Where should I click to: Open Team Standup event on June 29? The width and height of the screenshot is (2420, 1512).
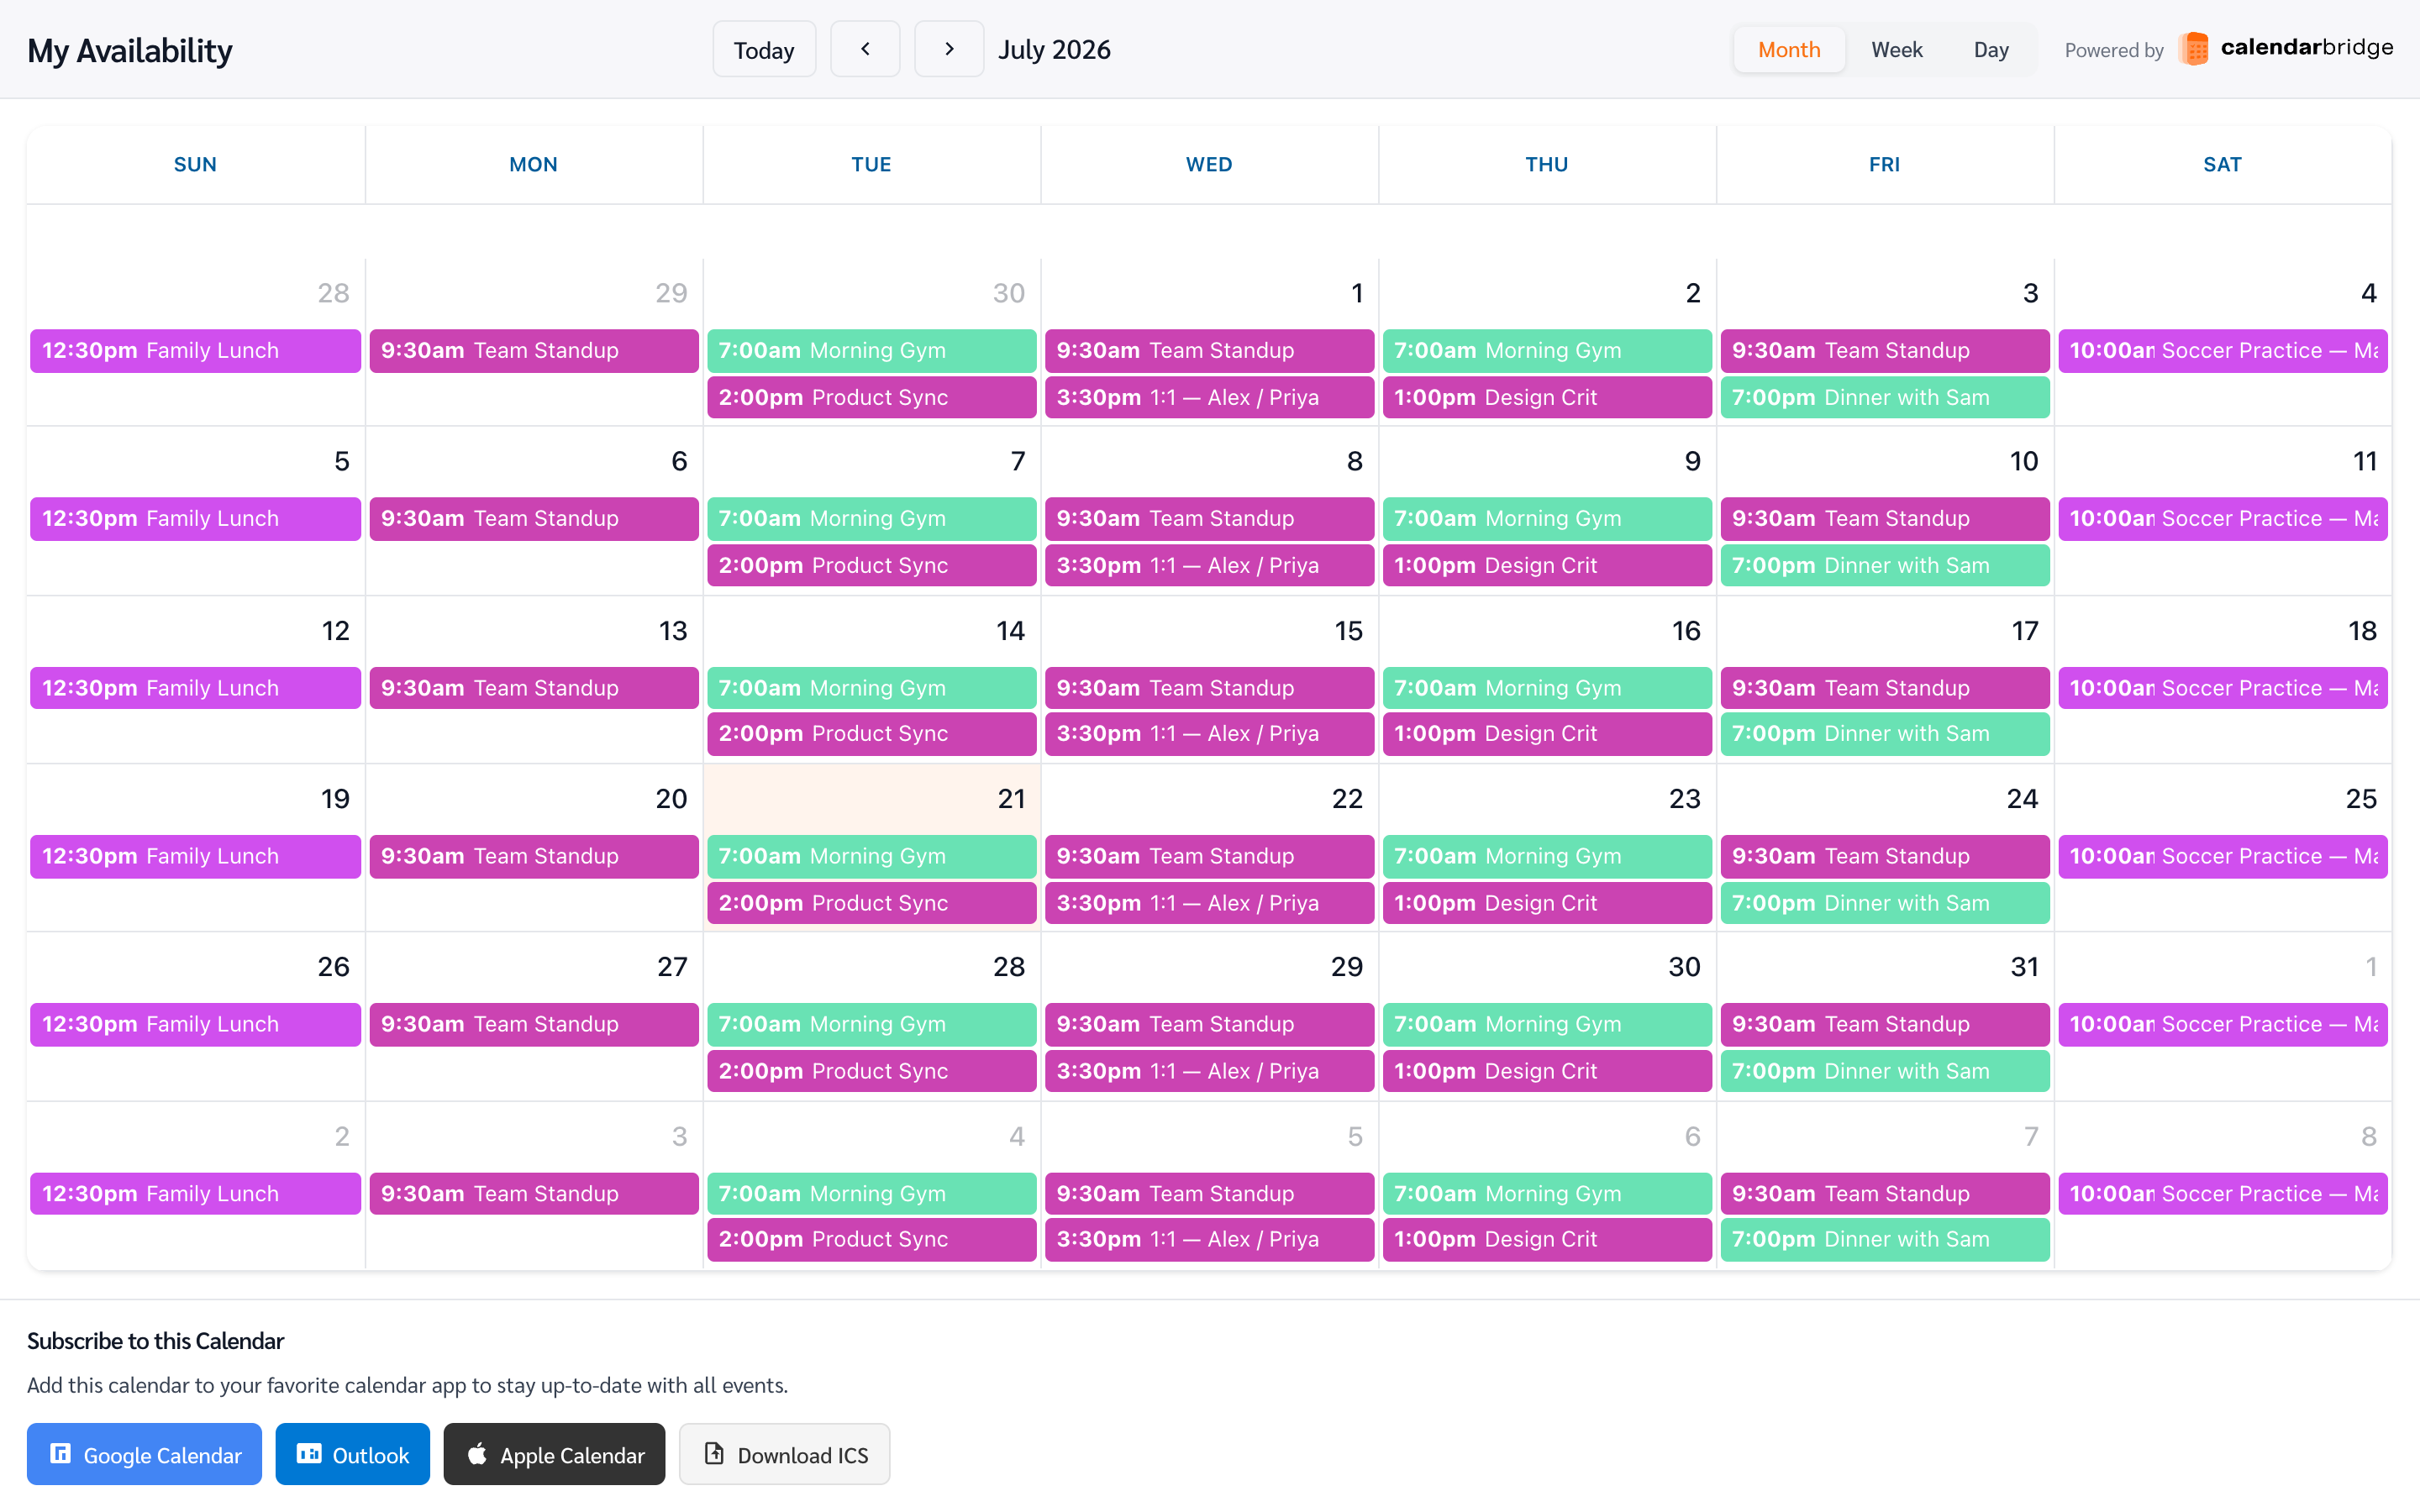(533, 351)
